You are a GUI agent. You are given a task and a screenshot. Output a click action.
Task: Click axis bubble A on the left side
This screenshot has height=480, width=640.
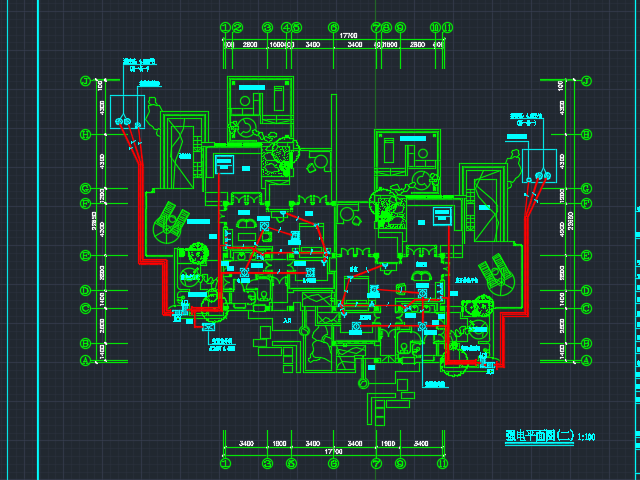(86, 360)
